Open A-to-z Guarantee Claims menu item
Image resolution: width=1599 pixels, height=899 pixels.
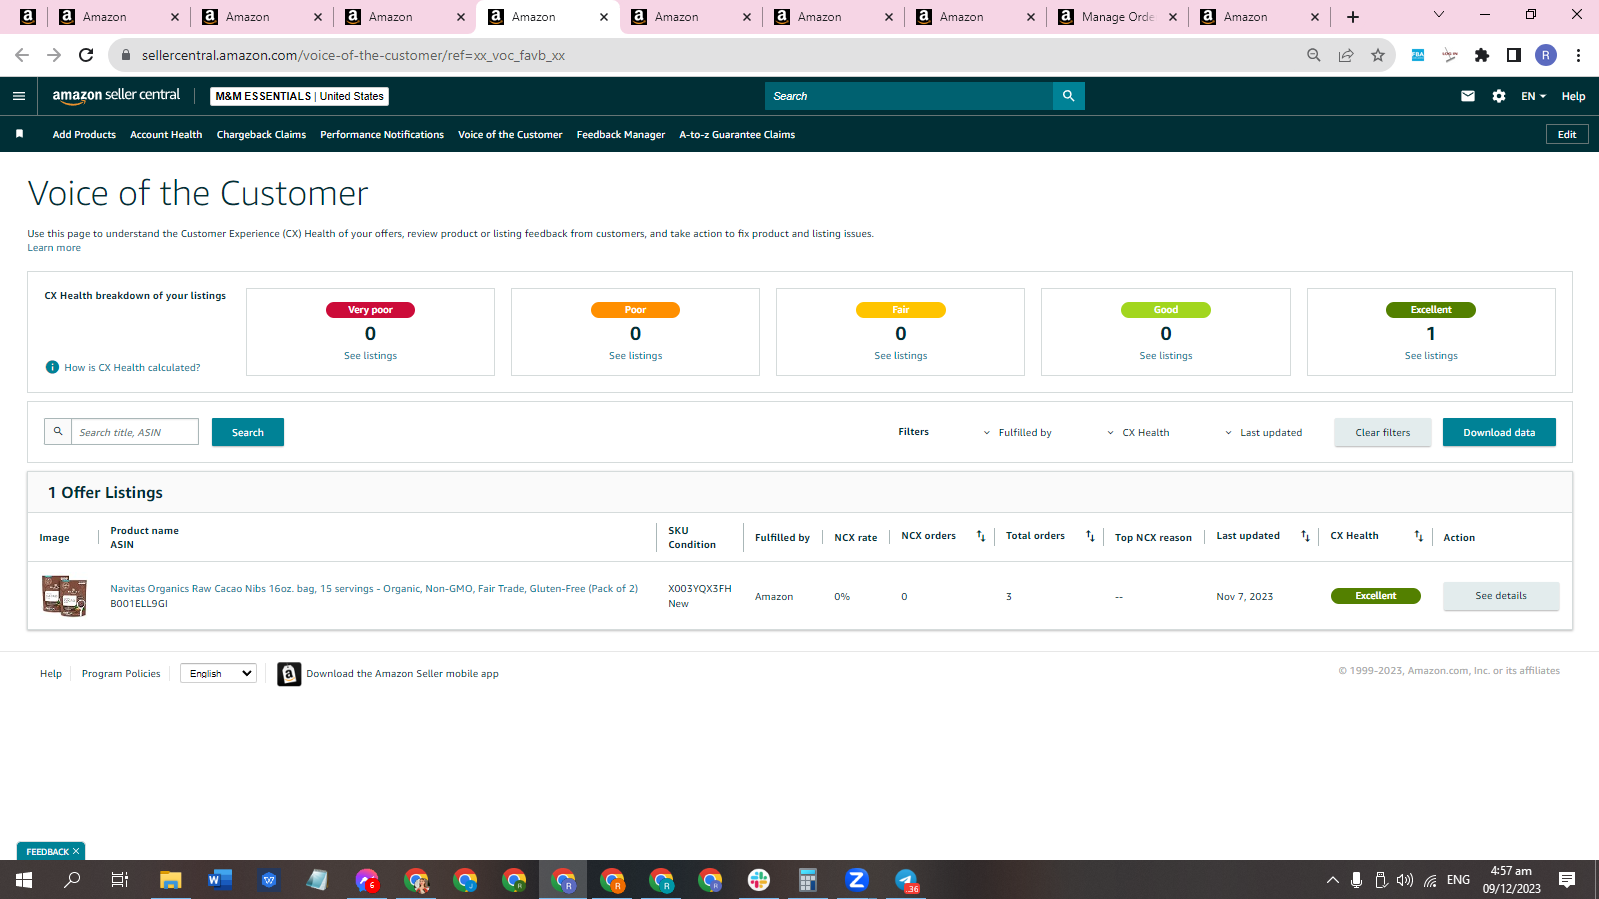(737, 134)
